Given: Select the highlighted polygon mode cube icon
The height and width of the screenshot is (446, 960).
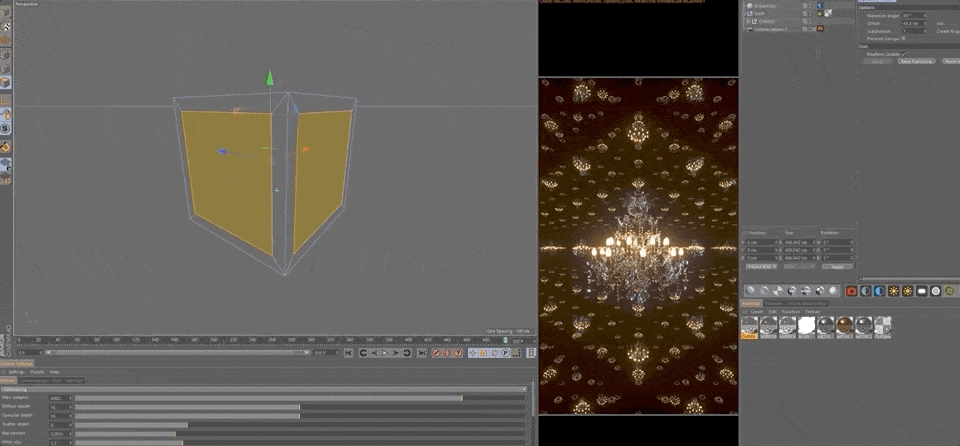Looking at the screenshot, I should 5,83.
